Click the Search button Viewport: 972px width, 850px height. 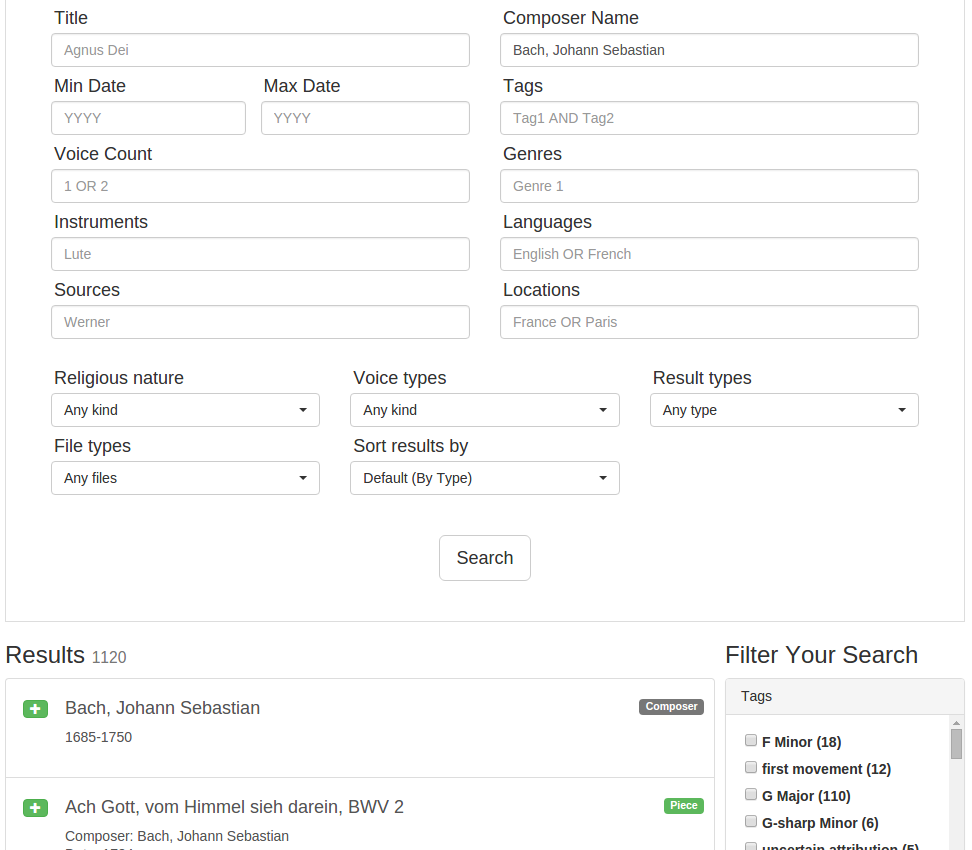coord(485,558)
